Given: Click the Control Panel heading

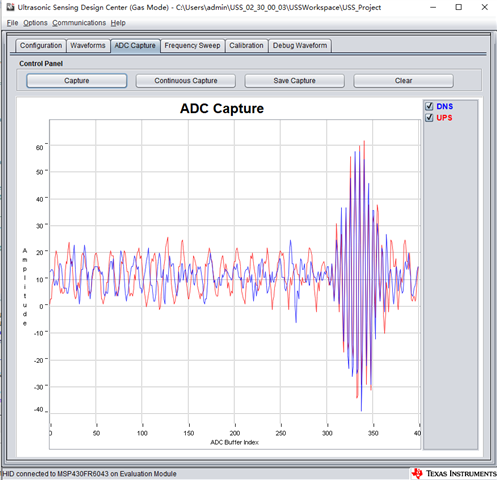Looking at the screenshot, I should 41,63.
